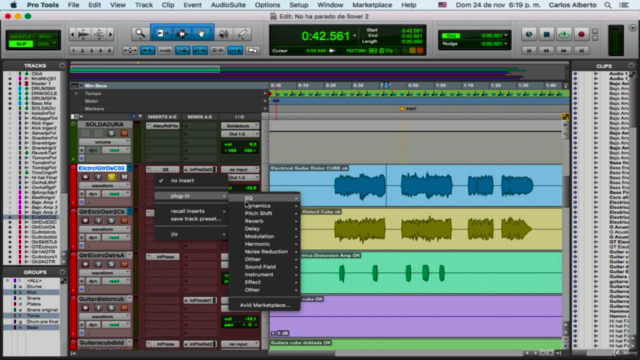Toggle Zoom Toggle icon below tools

[x=130, y=51]
